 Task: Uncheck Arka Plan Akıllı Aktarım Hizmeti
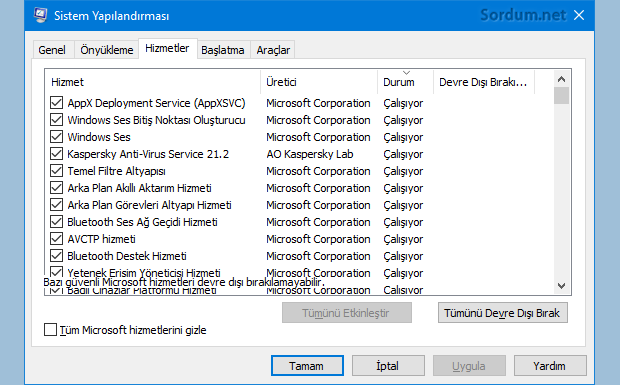[x=57, y=188]
